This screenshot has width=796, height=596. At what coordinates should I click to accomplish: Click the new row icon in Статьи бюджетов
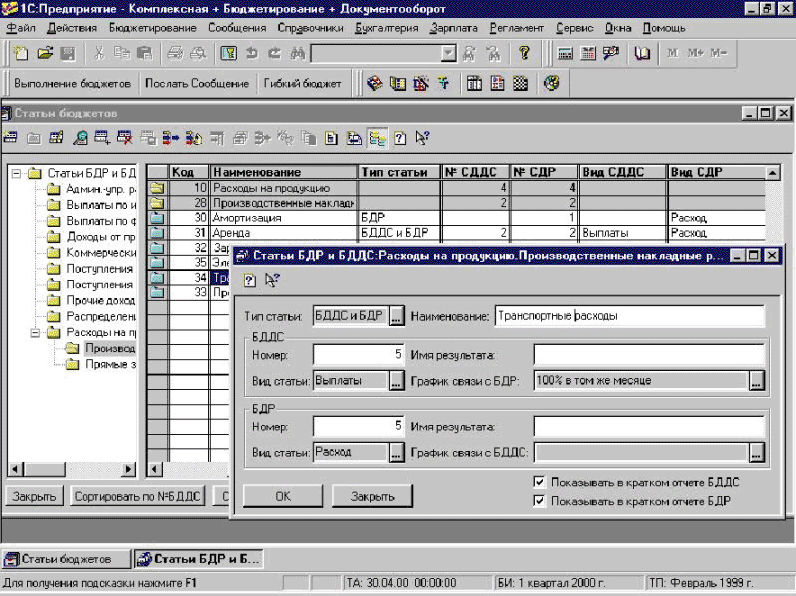(x=11, y=138)
